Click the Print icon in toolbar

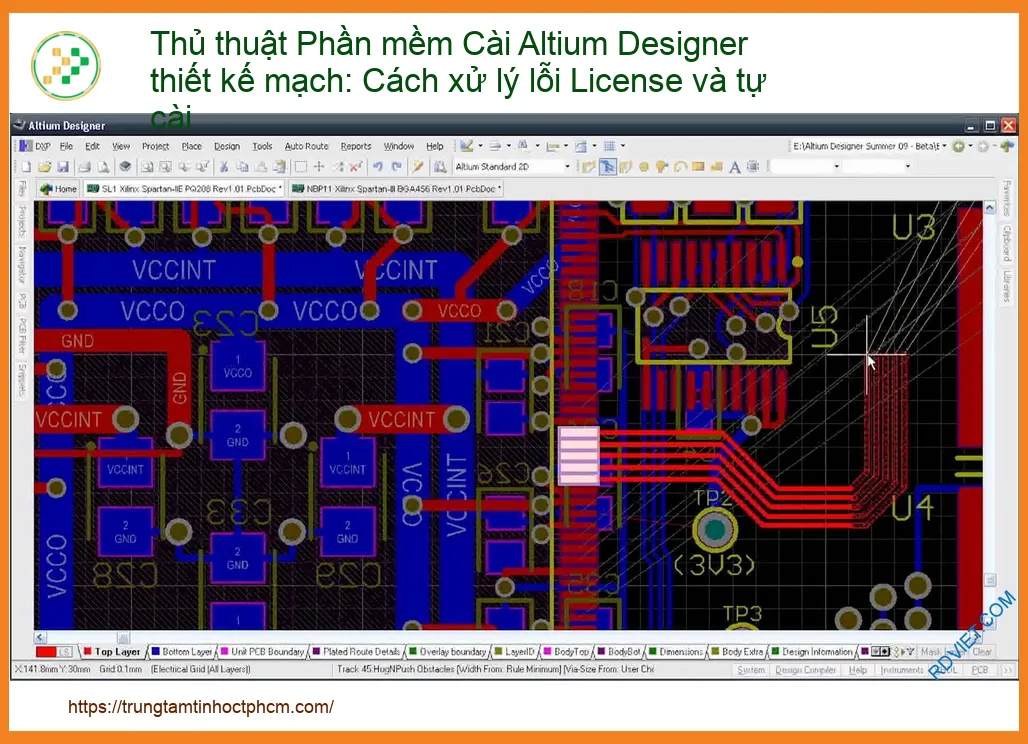coord(85,167)
